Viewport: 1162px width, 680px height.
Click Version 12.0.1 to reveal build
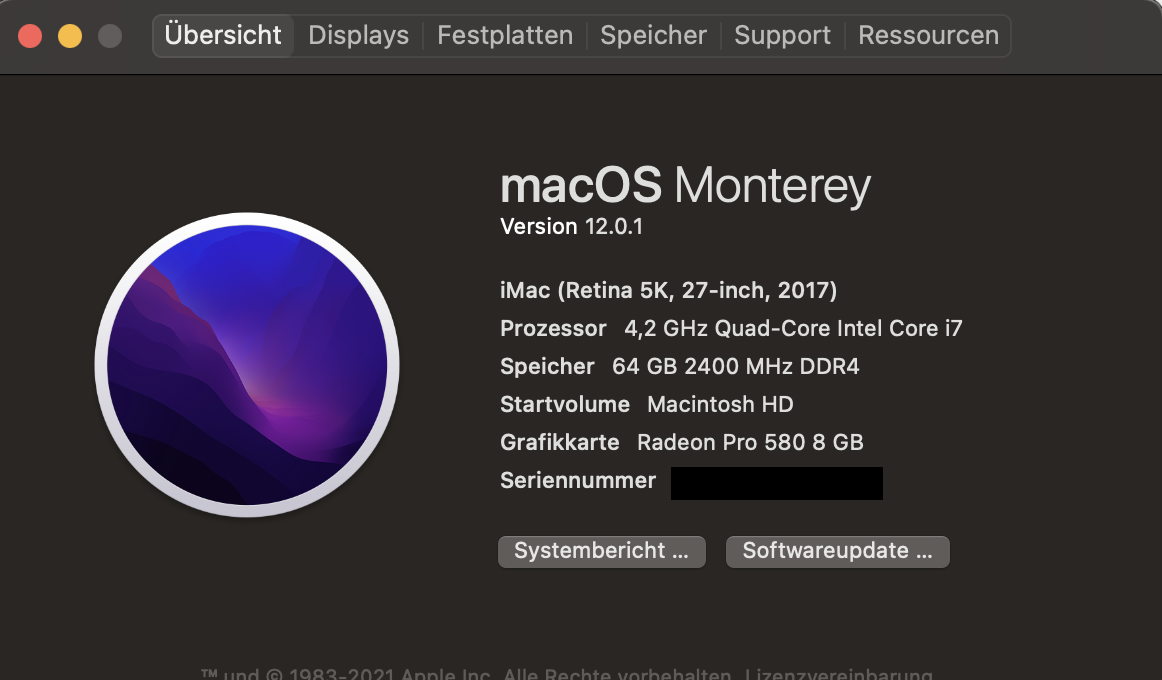coord(571,227)
